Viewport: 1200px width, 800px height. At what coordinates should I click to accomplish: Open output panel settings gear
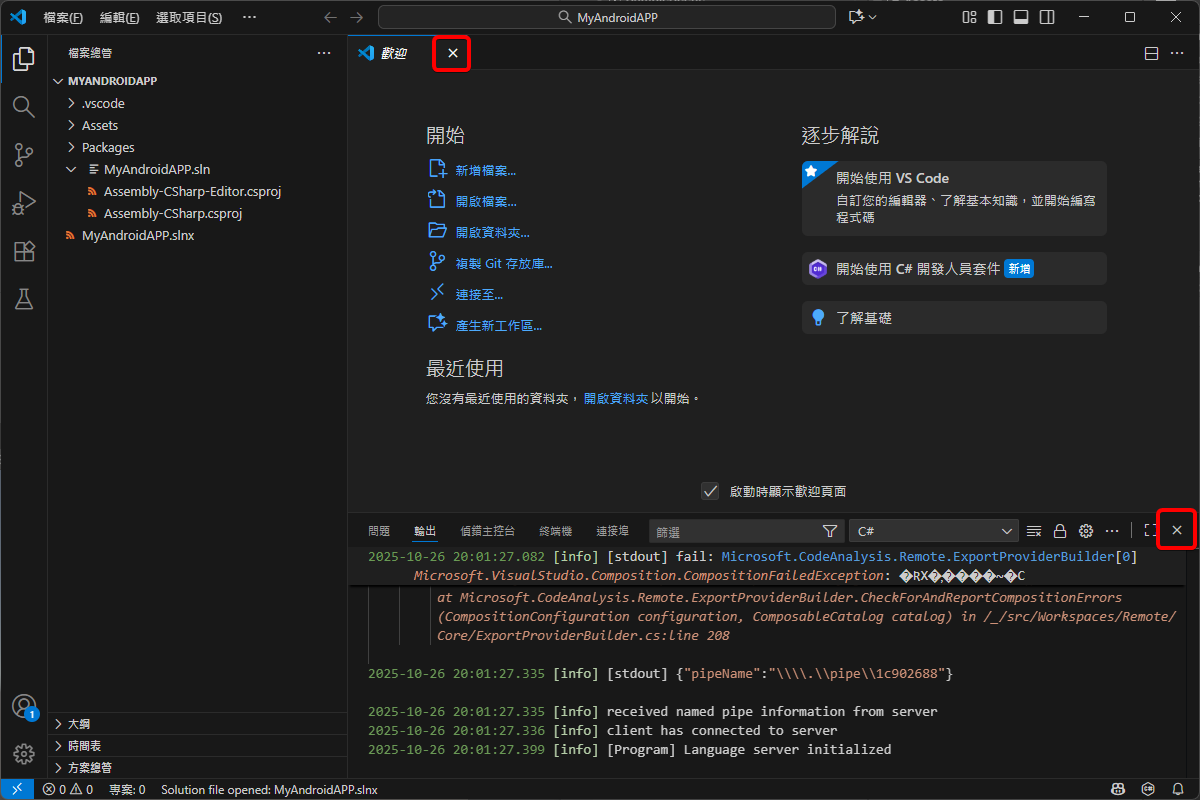[x=1086, y=530]
